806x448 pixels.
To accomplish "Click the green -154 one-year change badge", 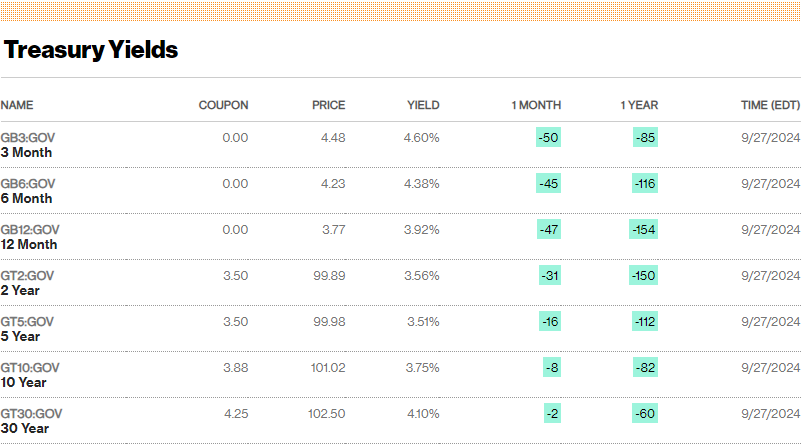I will pos(643,229).
